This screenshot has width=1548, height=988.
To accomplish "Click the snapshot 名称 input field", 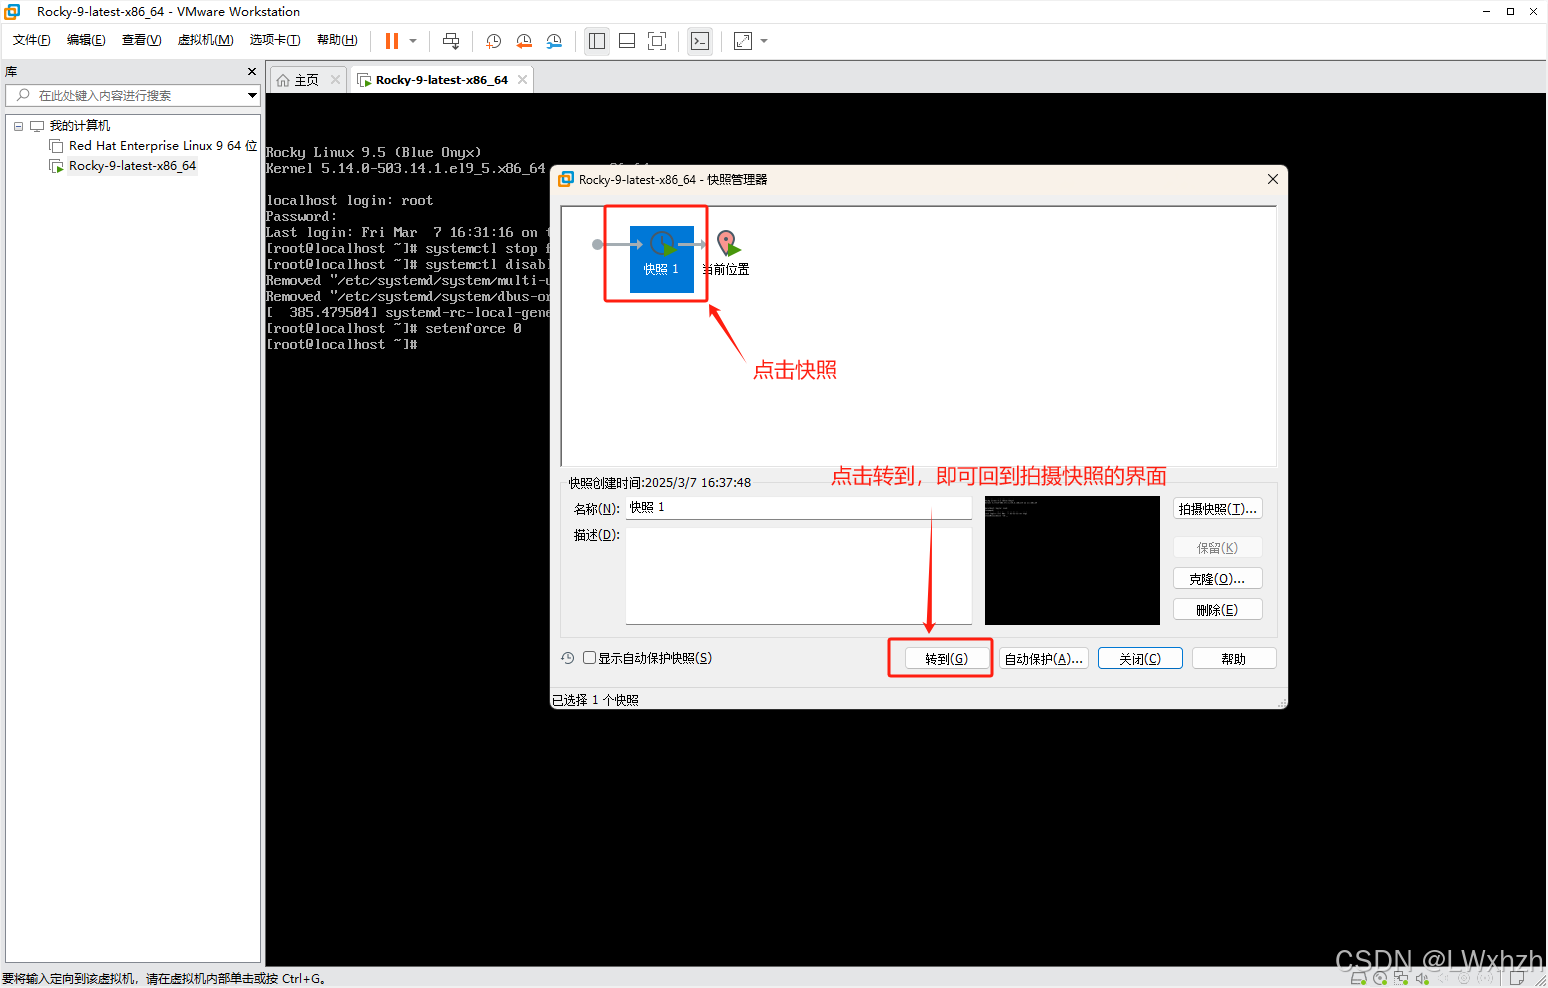I will coord(799,508).
